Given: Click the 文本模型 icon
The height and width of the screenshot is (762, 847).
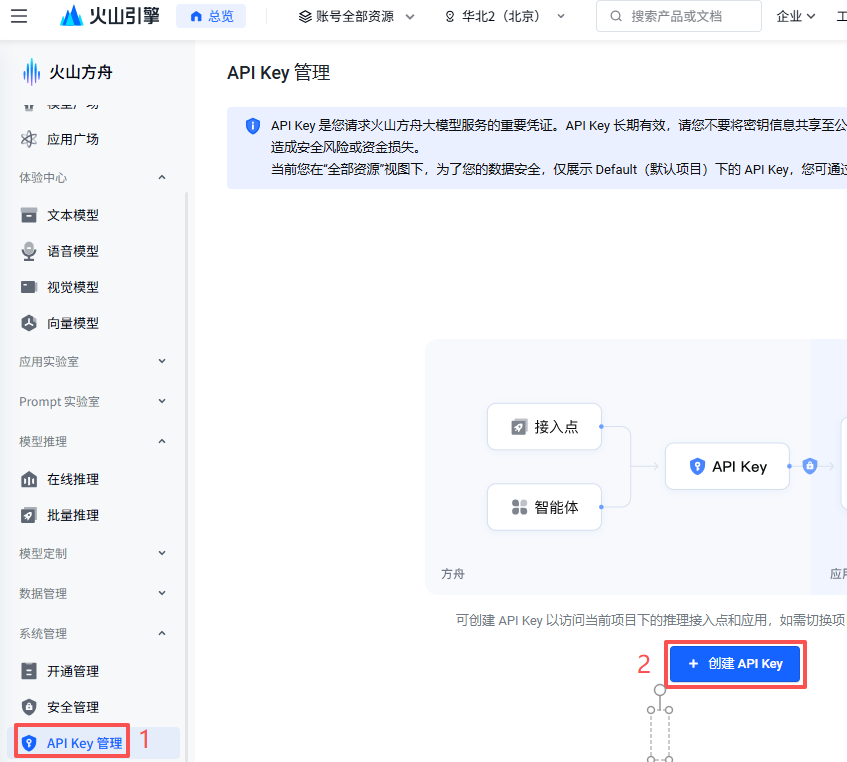Looking at the screenshot, I should click(x=29, y=215).
